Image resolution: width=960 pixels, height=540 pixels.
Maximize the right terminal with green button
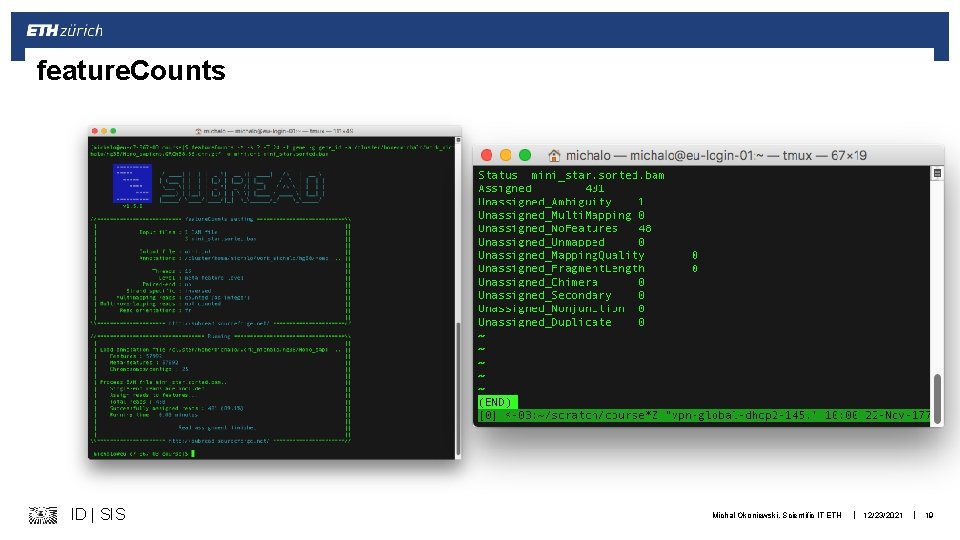(x=525, y=156)
